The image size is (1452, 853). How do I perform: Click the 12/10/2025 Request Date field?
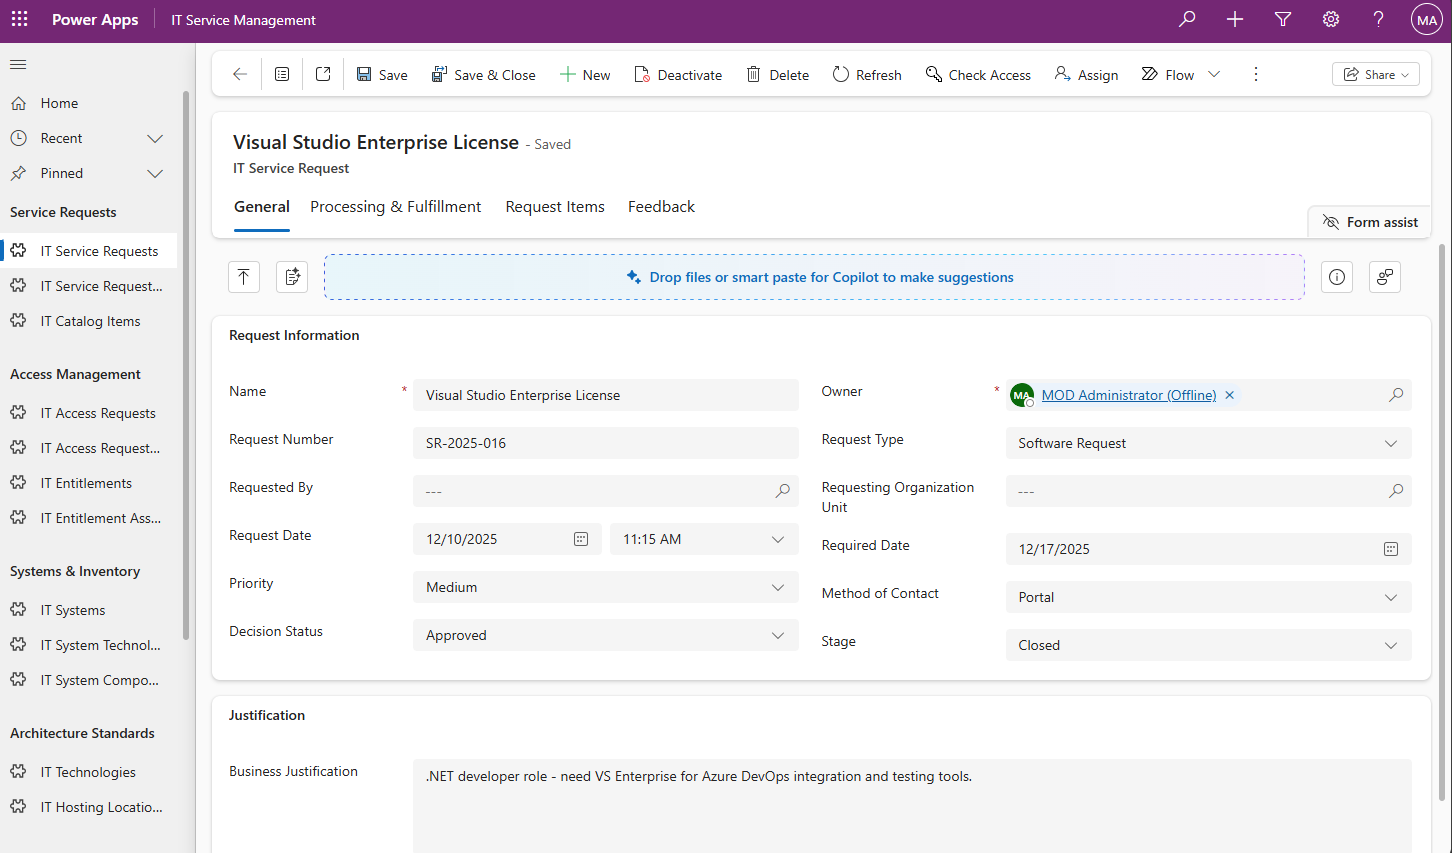tap(506, 539)
